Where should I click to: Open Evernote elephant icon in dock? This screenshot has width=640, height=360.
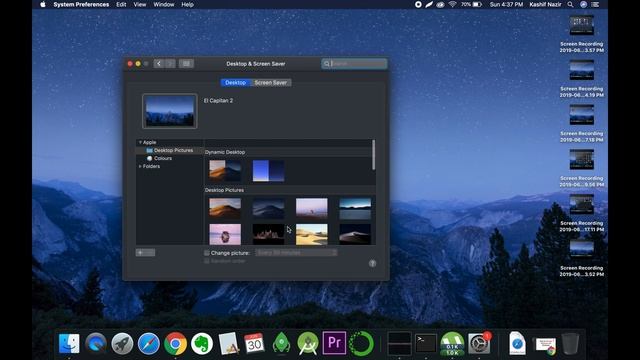tap(202, 343)
